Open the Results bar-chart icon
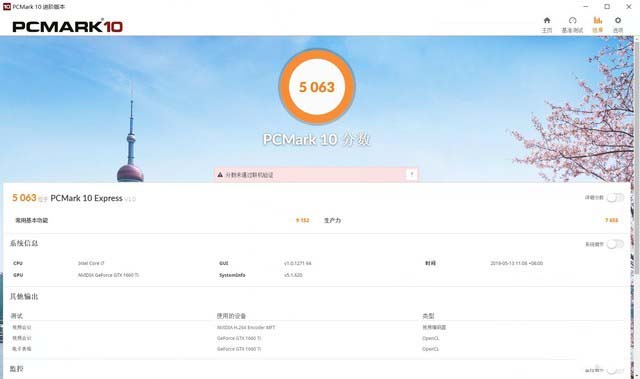 click(598, 20)
